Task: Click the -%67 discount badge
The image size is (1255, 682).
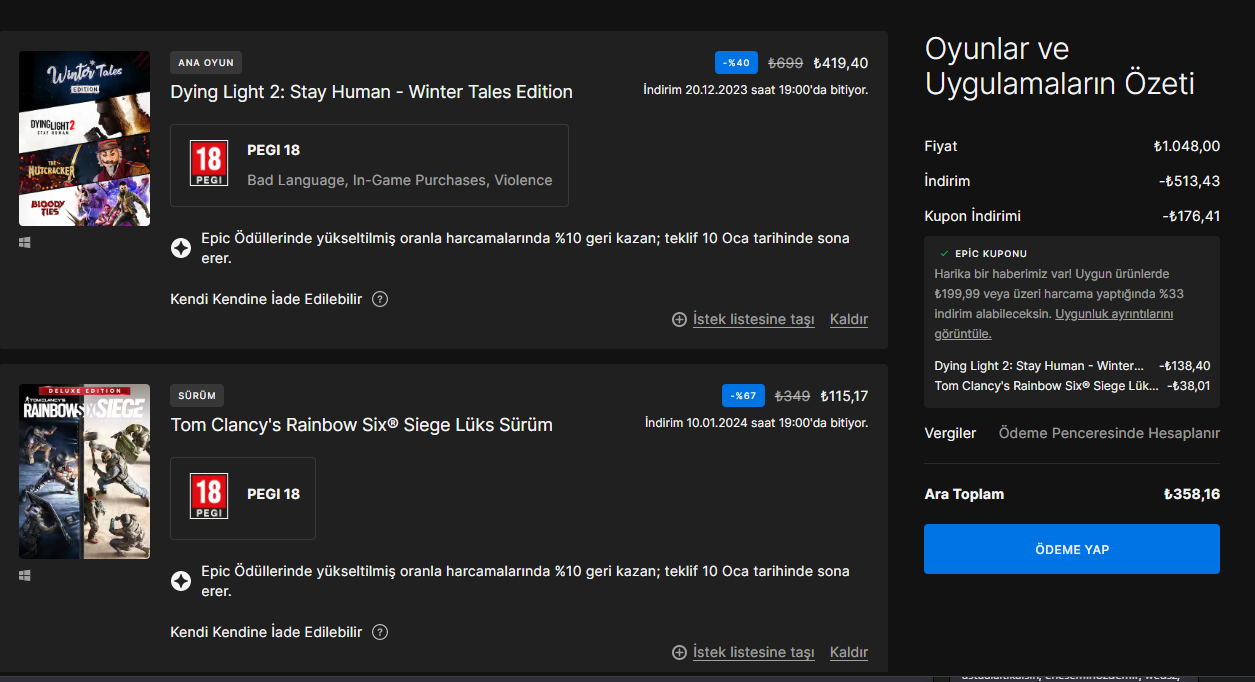Action: (743, 395)
